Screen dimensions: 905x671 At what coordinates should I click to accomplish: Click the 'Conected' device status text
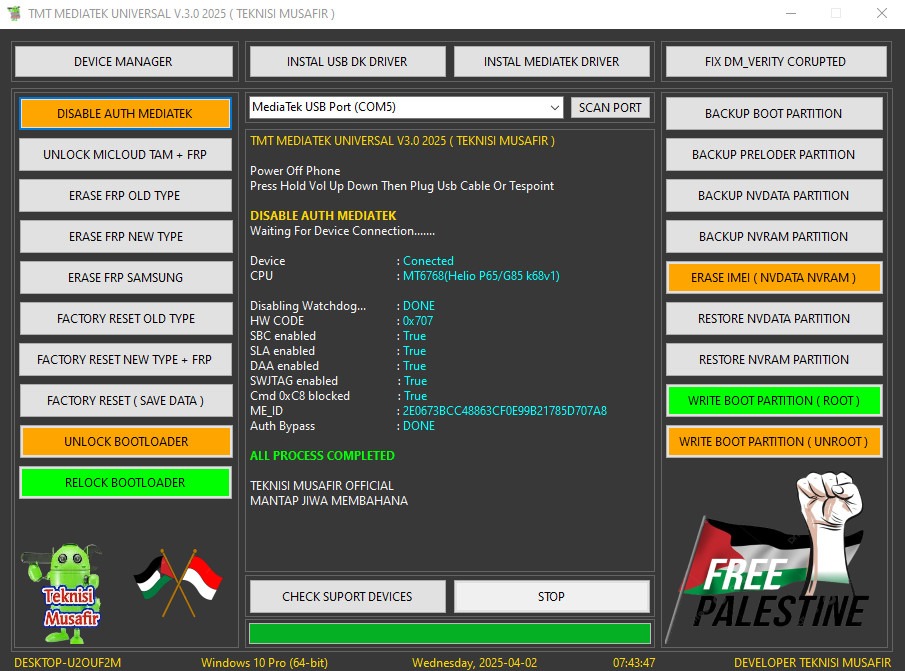pyautogui.click(x=428, y=261)
